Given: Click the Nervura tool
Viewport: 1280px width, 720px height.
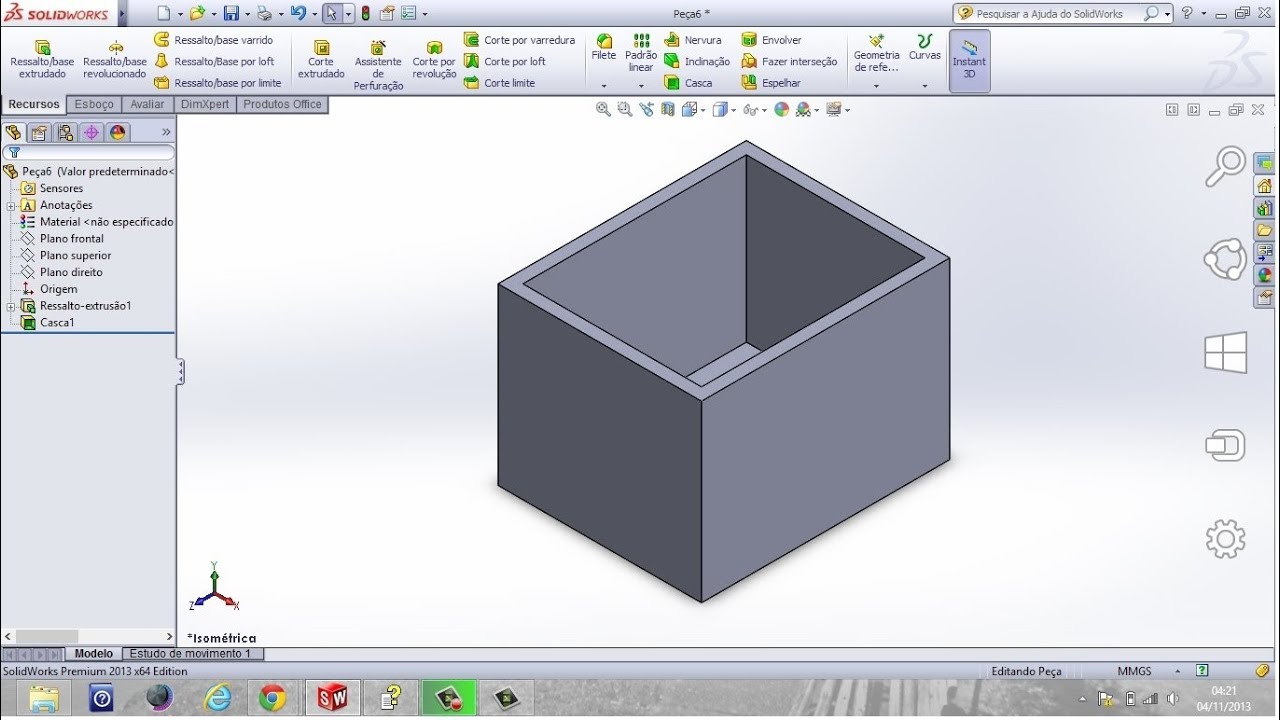Looking at the screenshot, I should click(692, 40).
